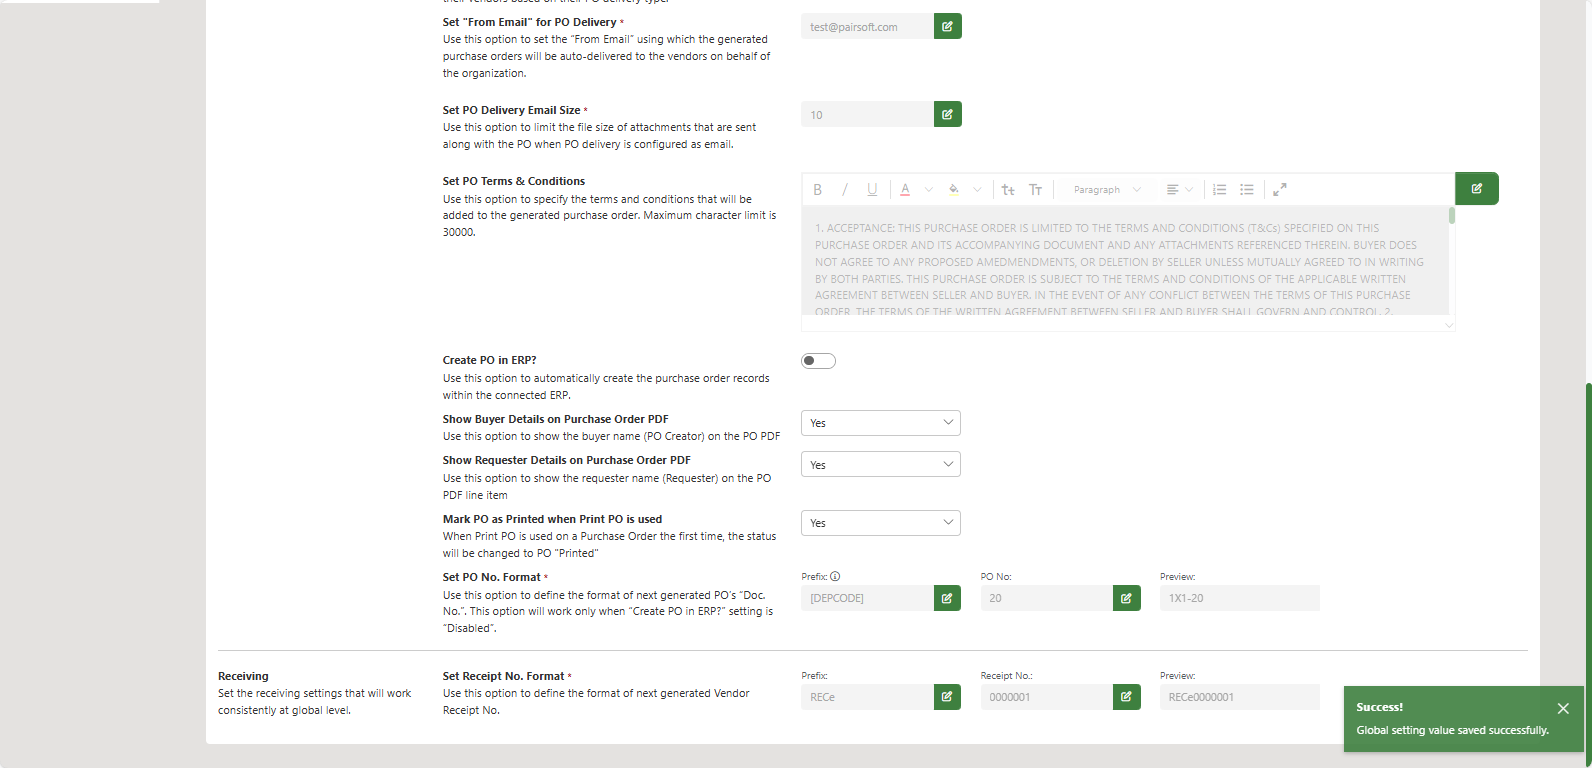The width and height of the screenshot is (1592, 768).
Task: Edit the PO No. Format prefix [DEPCODE]
Action: coord(947,598)
